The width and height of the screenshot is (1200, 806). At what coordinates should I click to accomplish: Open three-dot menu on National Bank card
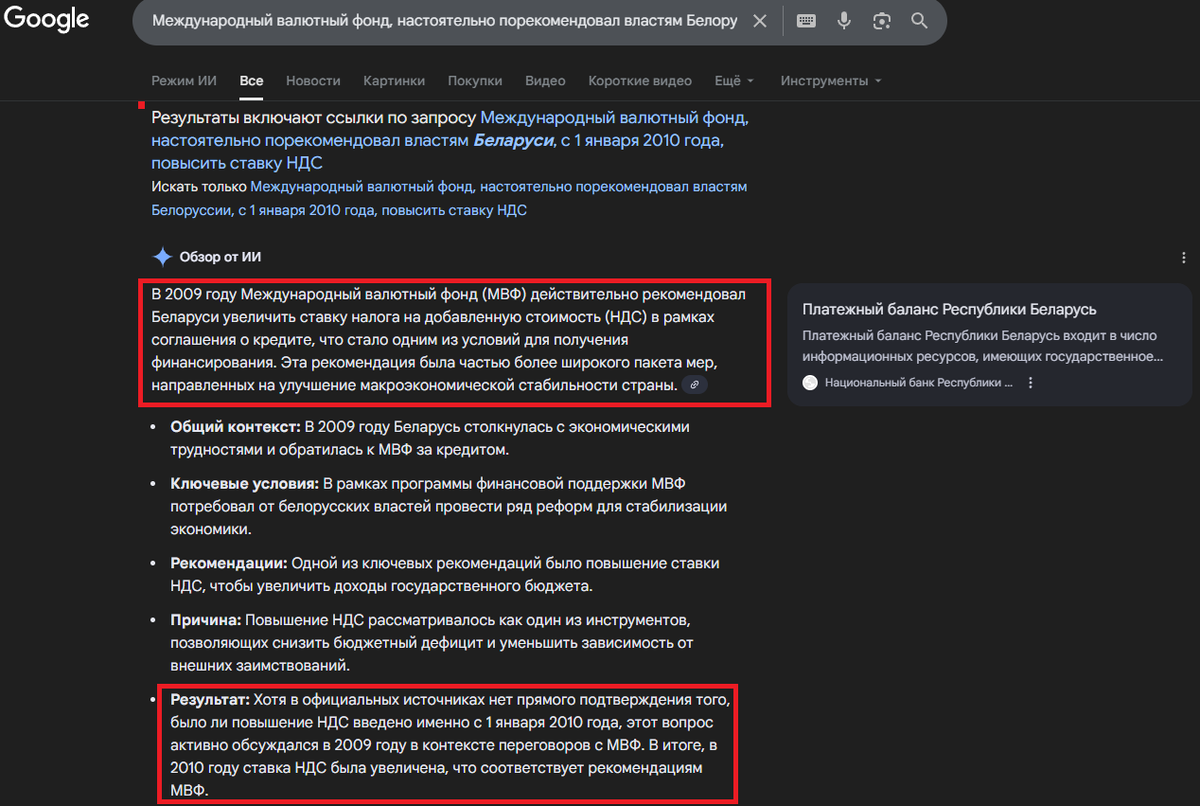pyautogui.click(x=1031, y=383)
